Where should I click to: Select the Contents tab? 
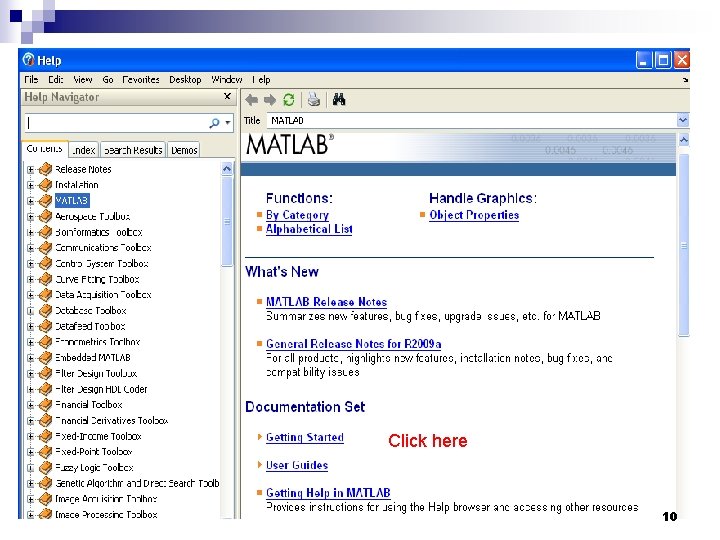tap(45, 149)
